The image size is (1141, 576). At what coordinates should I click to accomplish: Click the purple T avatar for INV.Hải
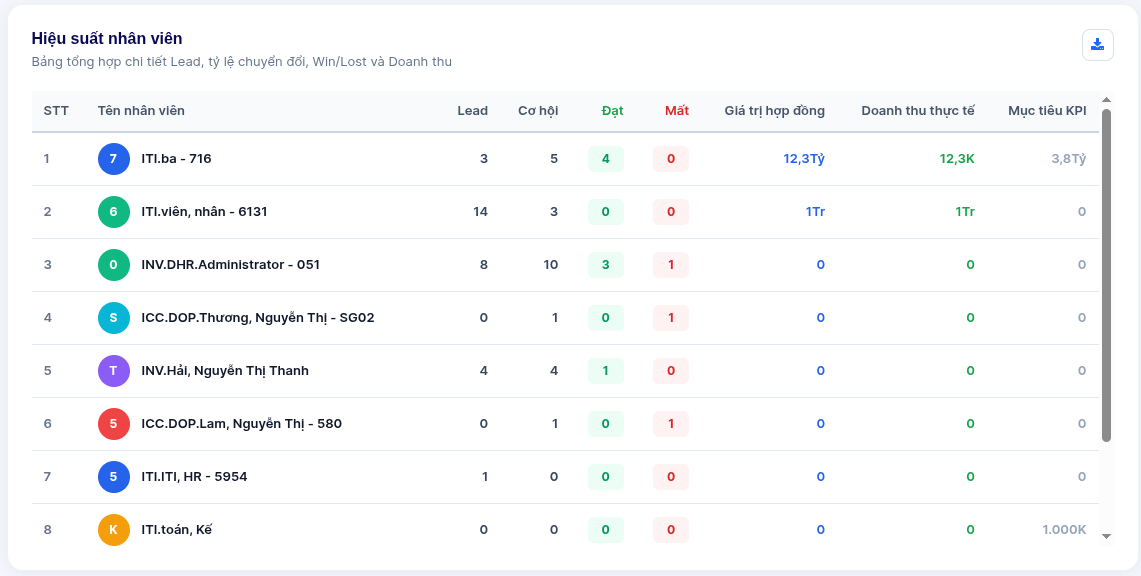(x=114, y=371)
